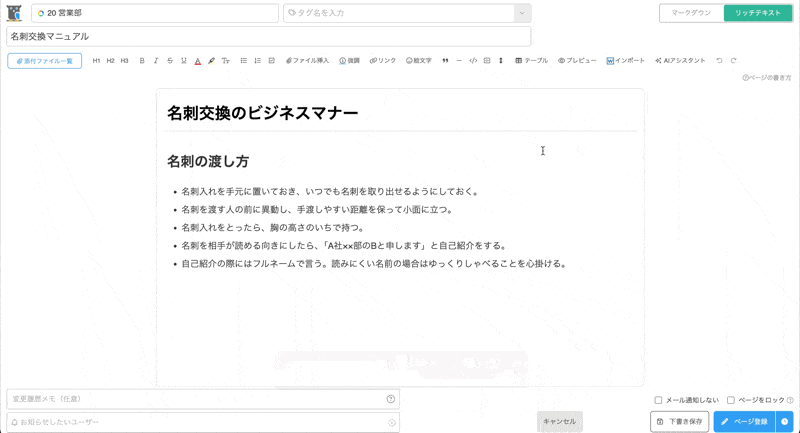Toggle bold text formatting

click(142, 61)
